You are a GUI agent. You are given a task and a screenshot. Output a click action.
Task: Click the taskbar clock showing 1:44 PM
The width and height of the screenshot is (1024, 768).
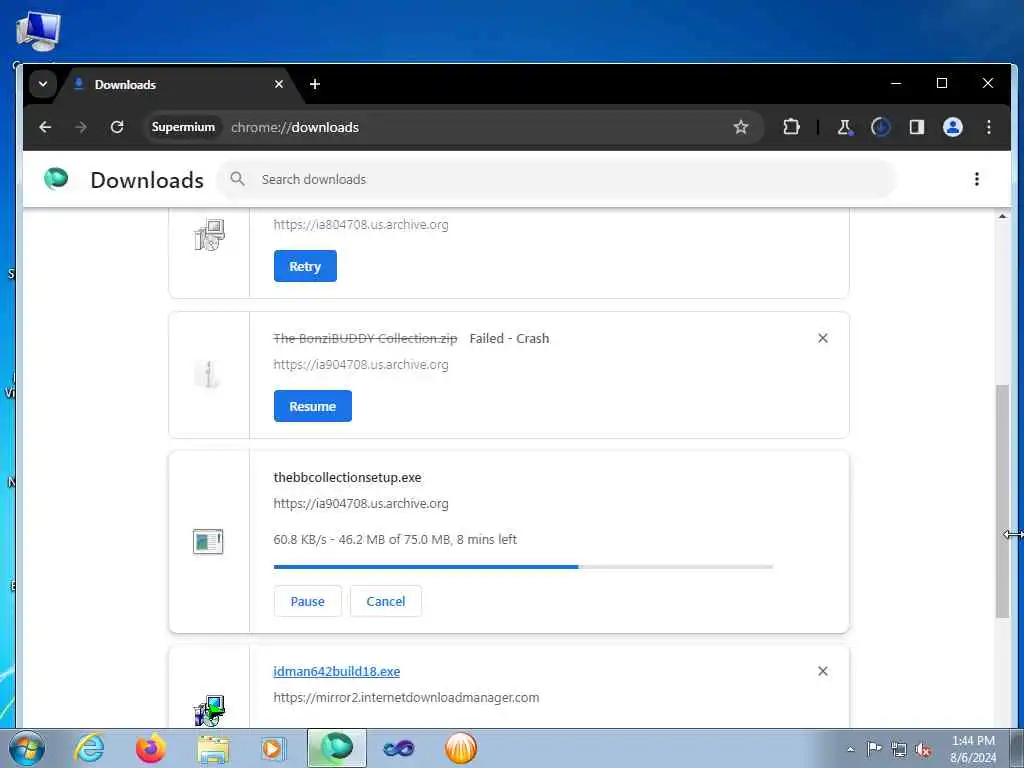pyautogui.click(x=973, y=749)
